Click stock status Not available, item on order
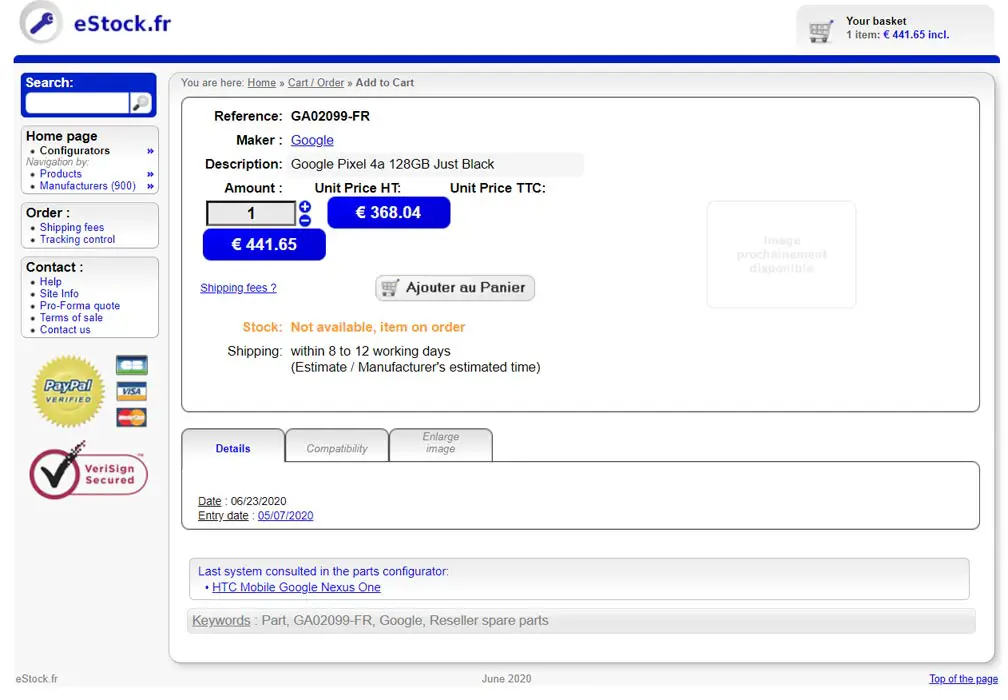 point(377,327)
